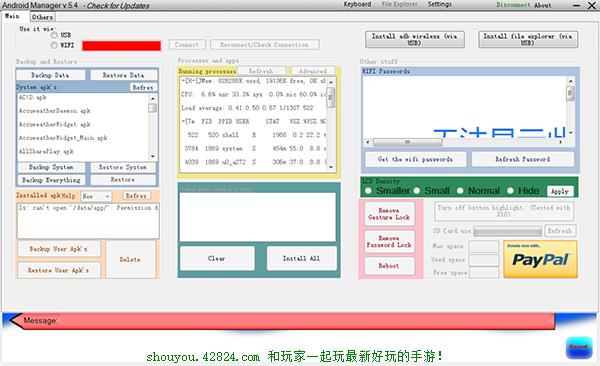Click the Restore Data button
The width and height of the screenshot is (600, 366).
(x=123, y=75)
